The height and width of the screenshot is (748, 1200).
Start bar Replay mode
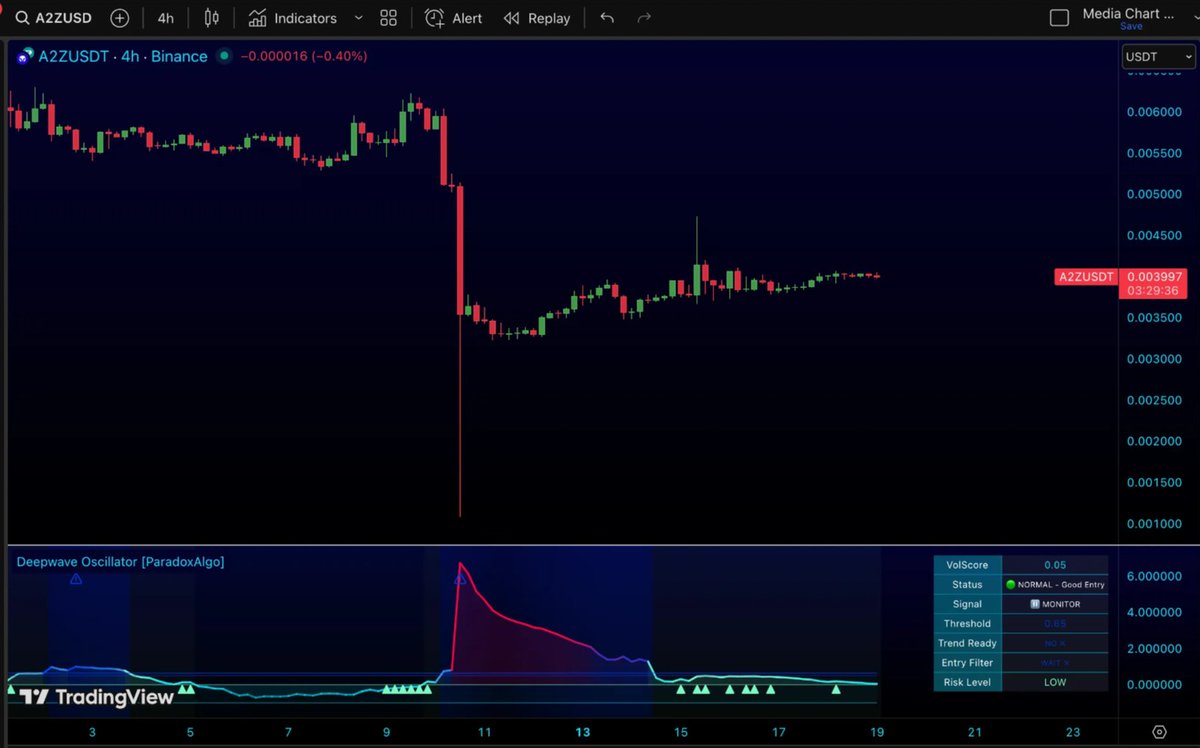pyautogui.click(x=537, y=18)
